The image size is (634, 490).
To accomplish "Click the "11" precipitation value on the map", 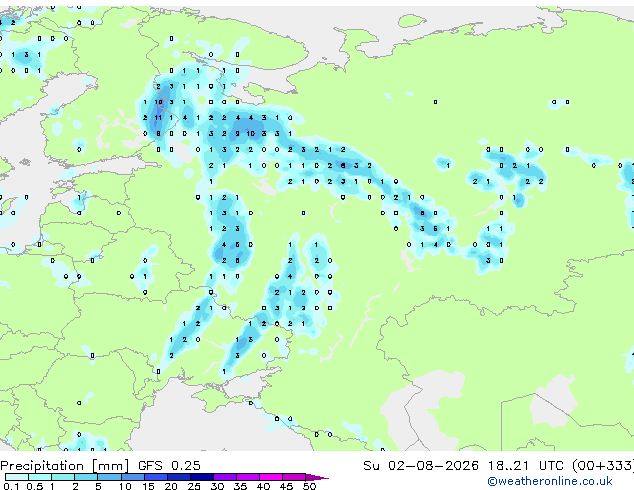I will (x=158, y=118).
